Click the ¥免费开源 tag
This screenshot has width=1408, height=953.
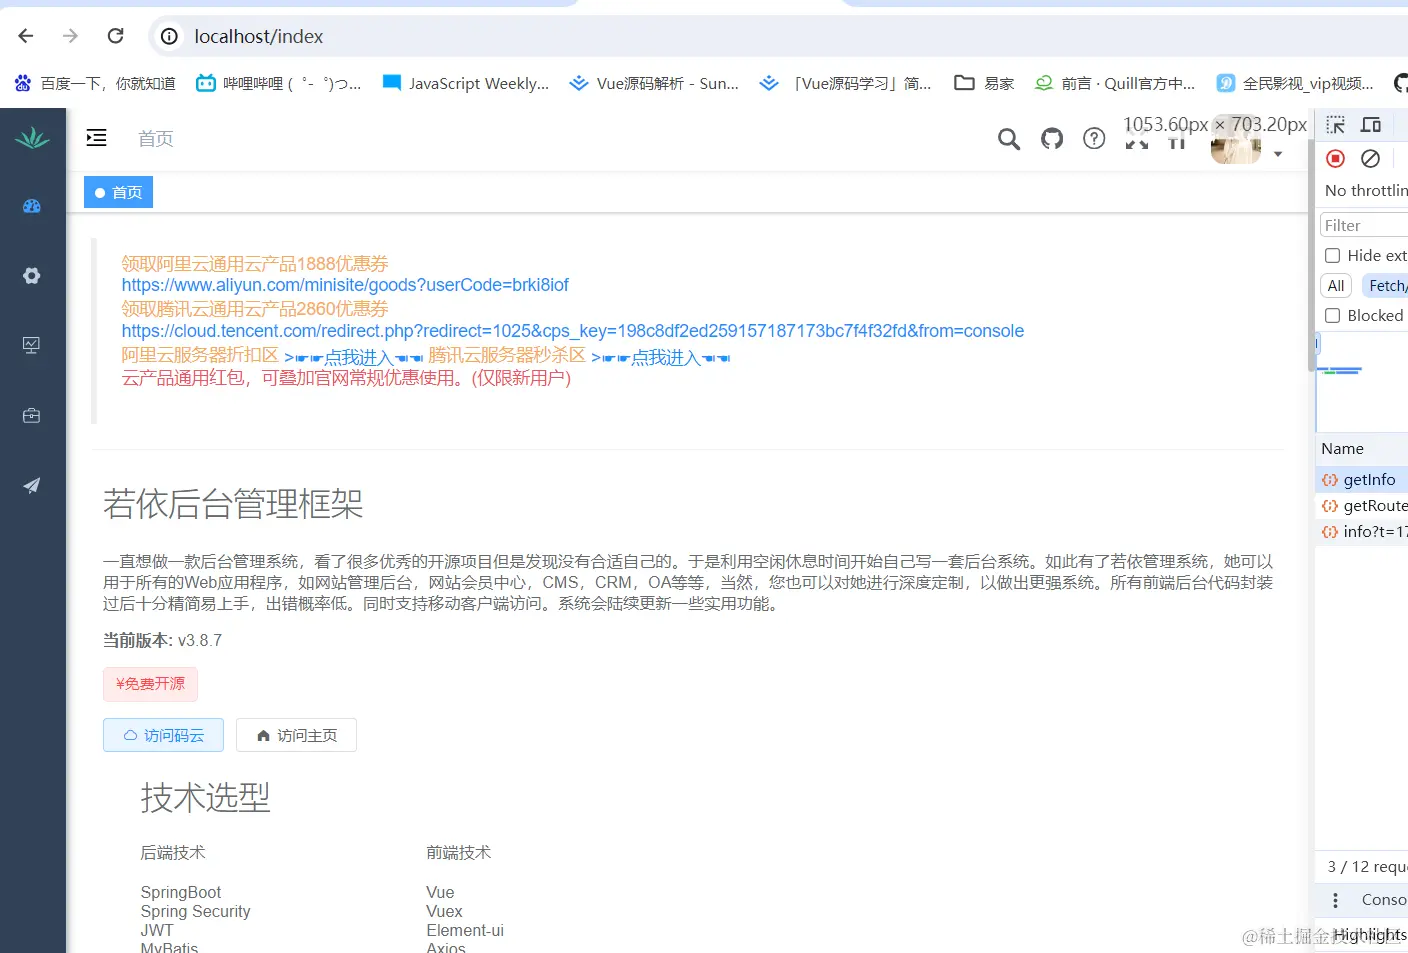click(x=150, y=684)
